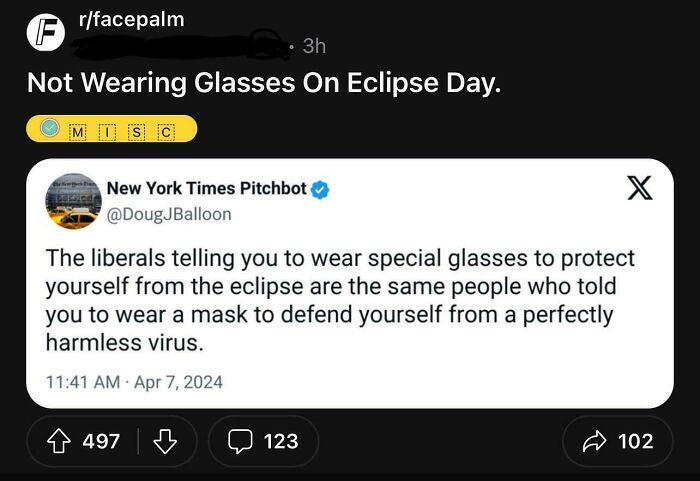Click the 497 vote count
The width and height of the screenshot is (700, 481).
pos(101,441)
